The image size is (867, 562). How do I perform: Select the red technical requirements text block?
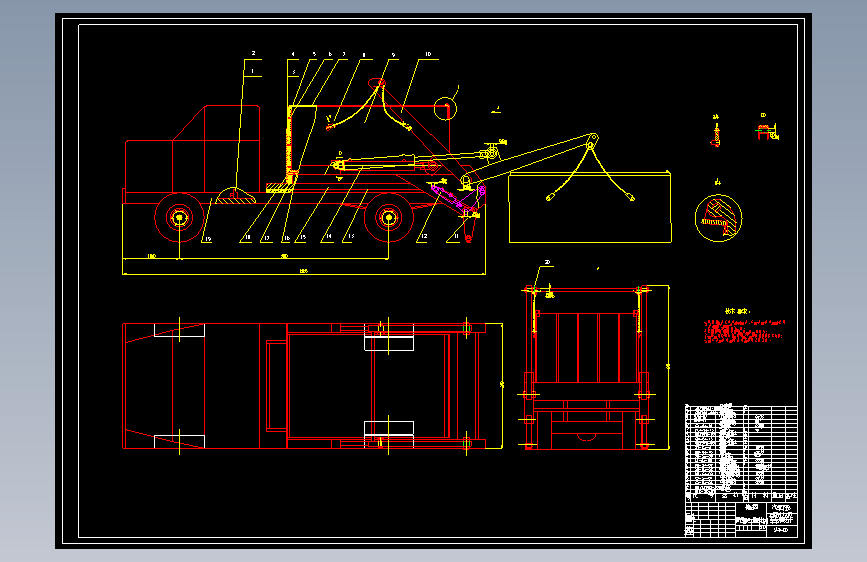point(744,331)
